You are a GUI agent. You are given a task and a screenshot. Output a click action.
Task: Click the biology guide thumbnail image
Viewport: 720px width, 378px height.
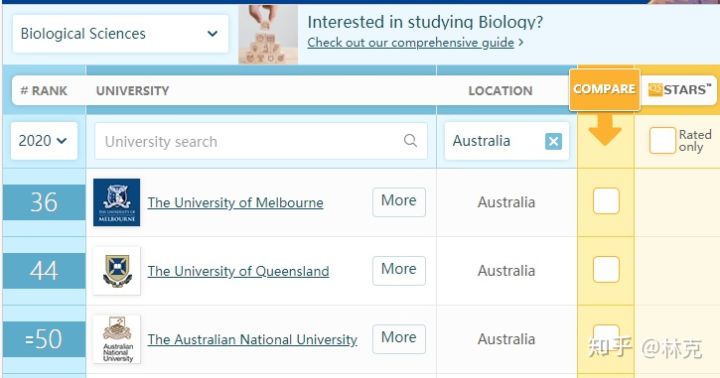point(268,34)
